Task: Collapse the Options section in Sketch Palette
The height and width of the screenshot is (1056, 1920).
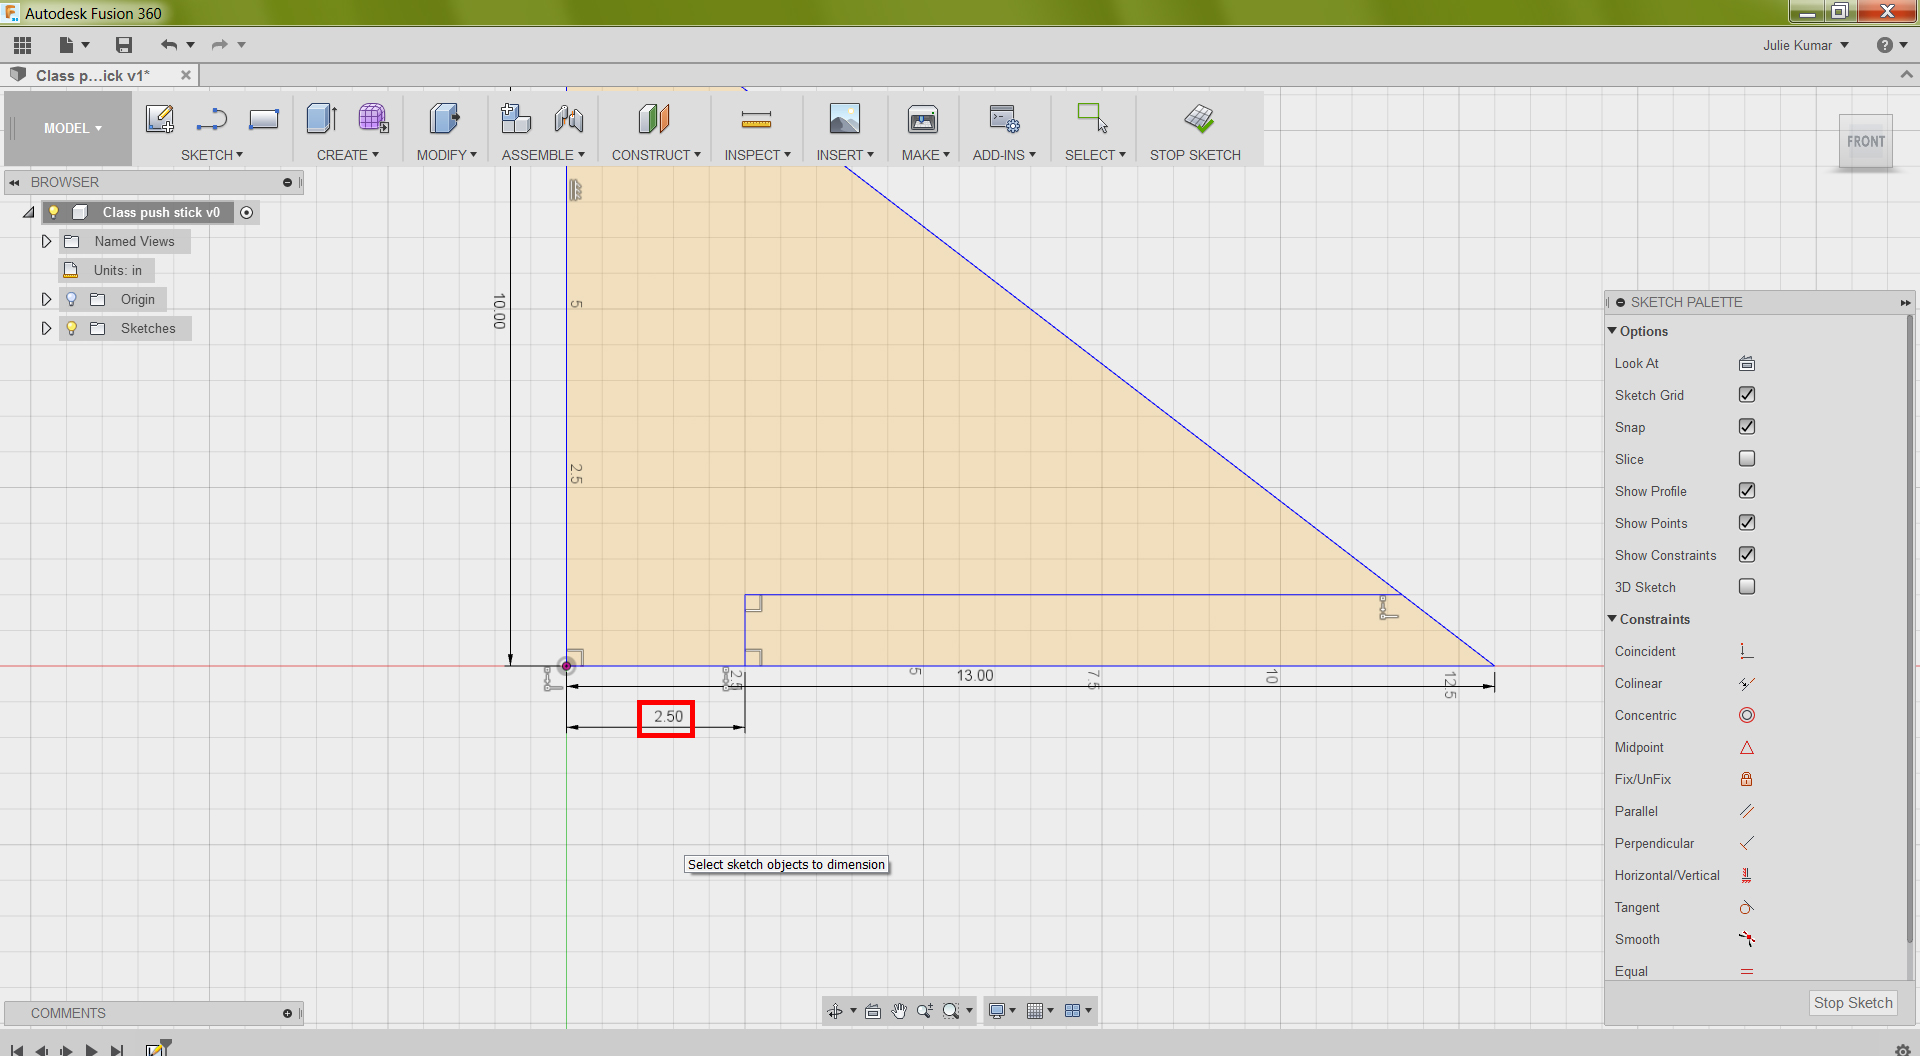Action: [1612, 331]
